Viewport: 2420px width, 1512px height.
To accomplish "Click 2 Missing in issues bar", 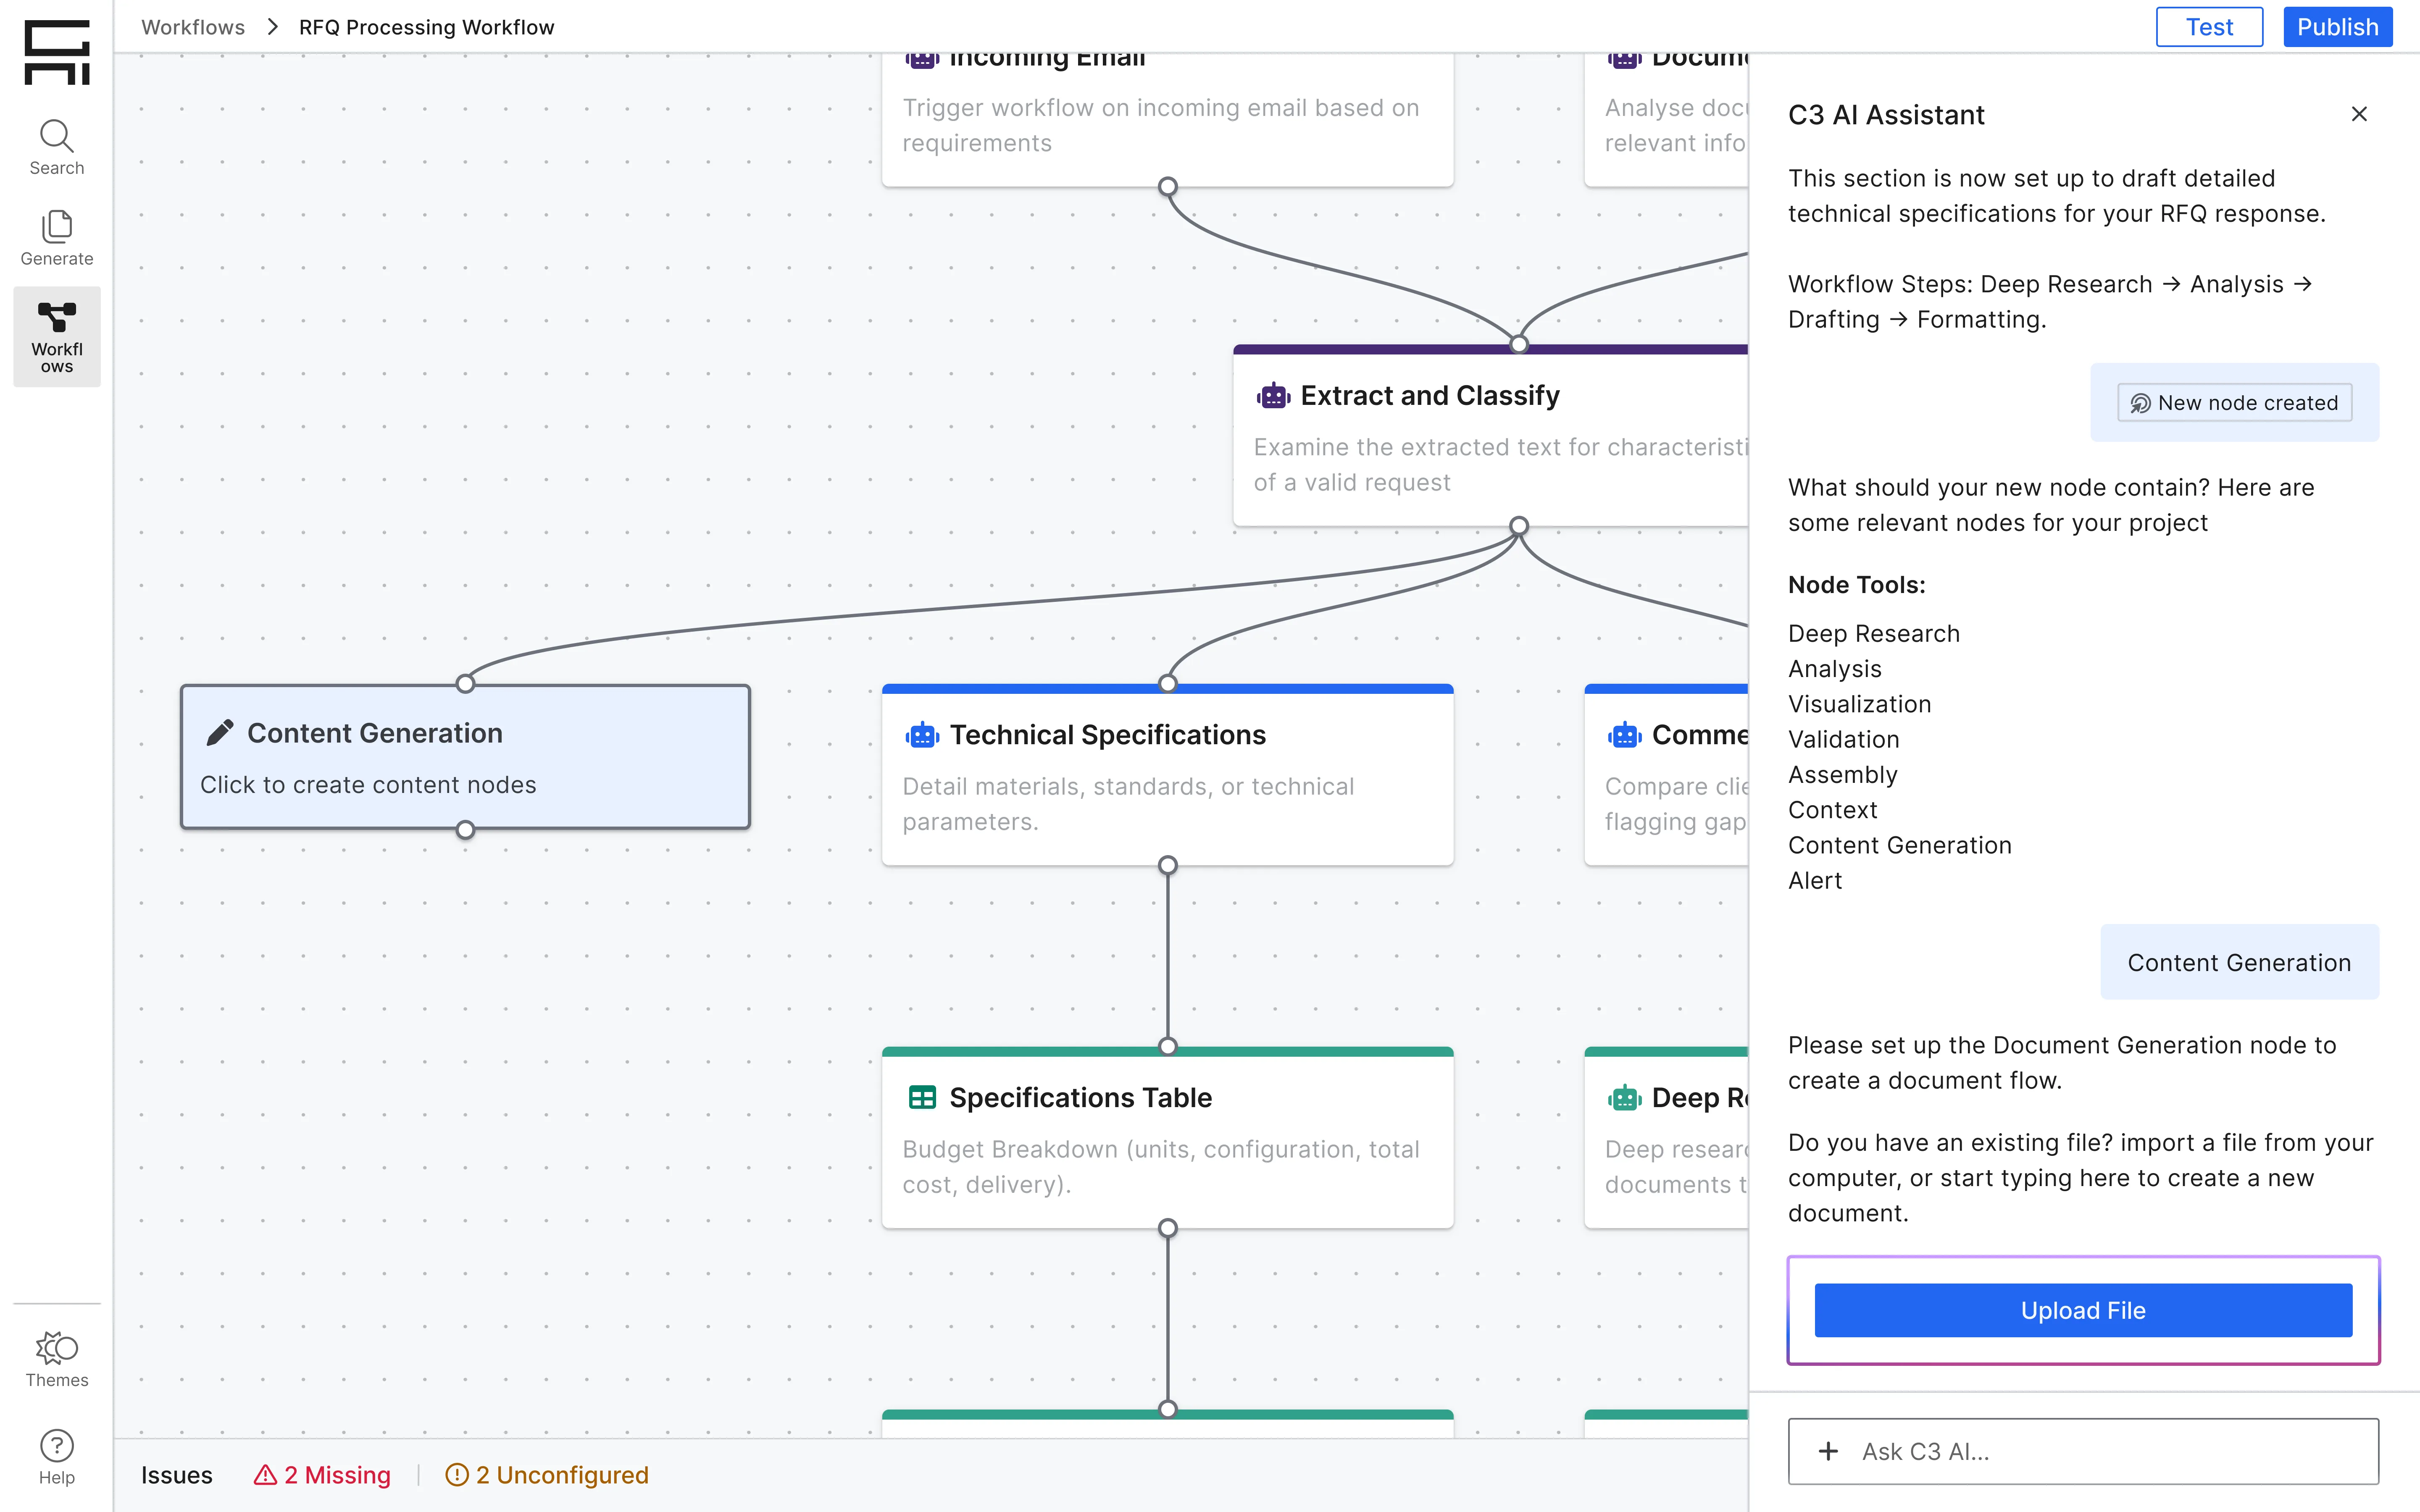I will pyautogui.click(x=322, y=1475).
